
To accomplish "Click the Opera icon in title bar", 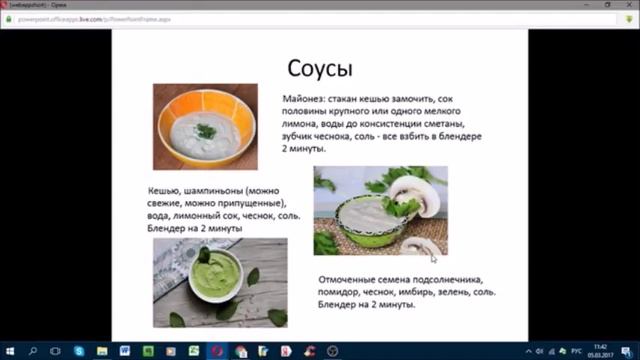I will (x=4, y=4).
